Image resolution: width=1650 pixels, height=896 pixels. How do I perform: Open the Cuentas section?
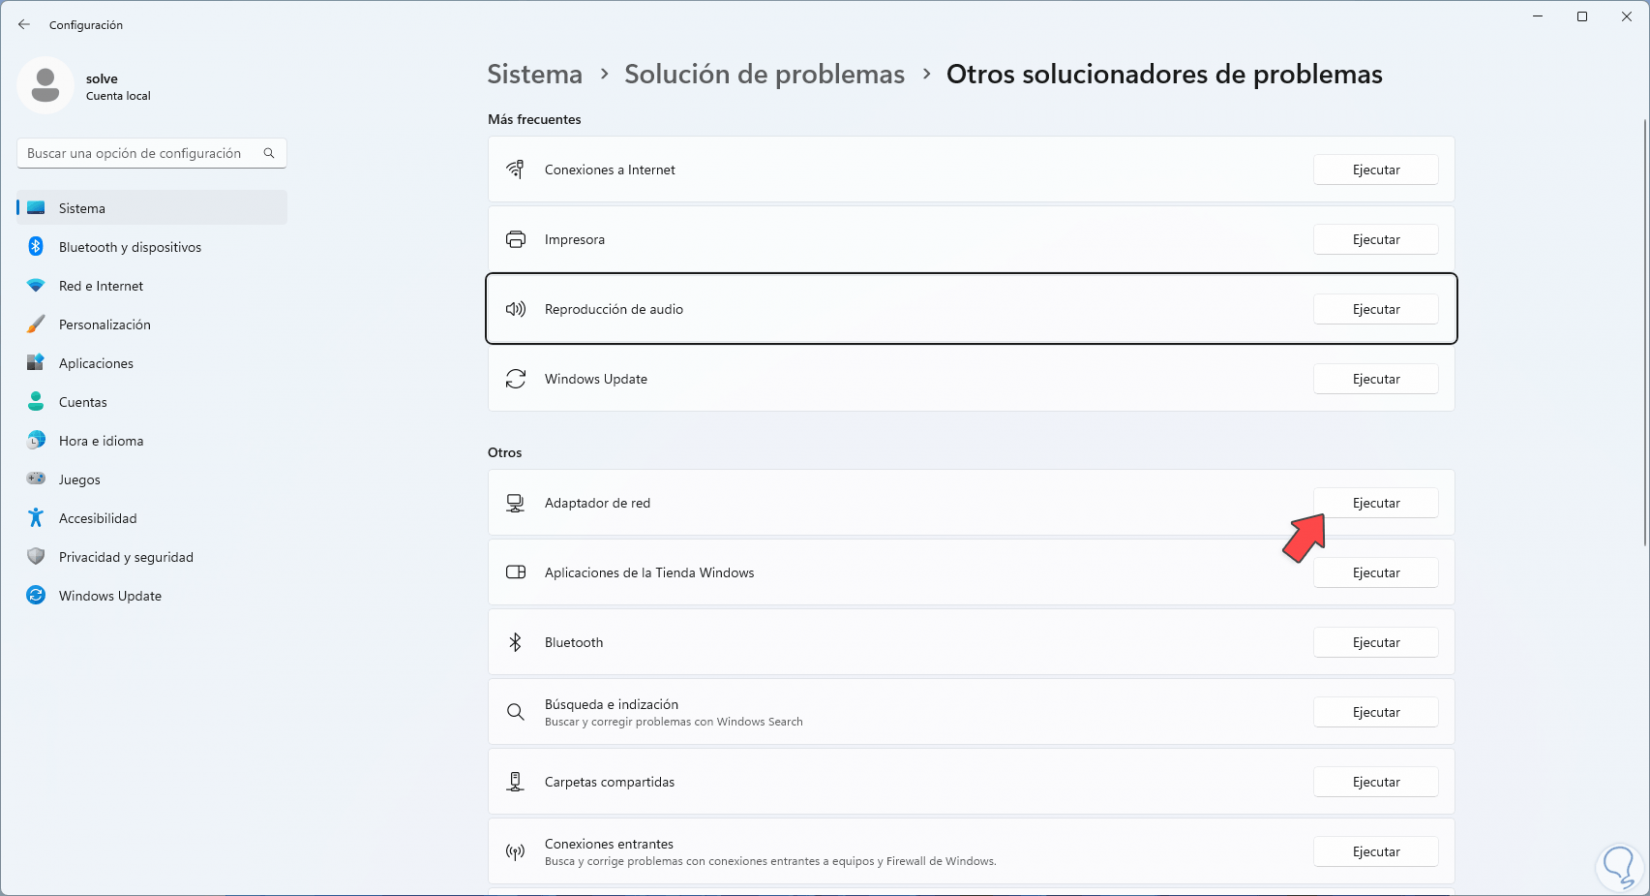pyautogui.click(x=82, y=402)
